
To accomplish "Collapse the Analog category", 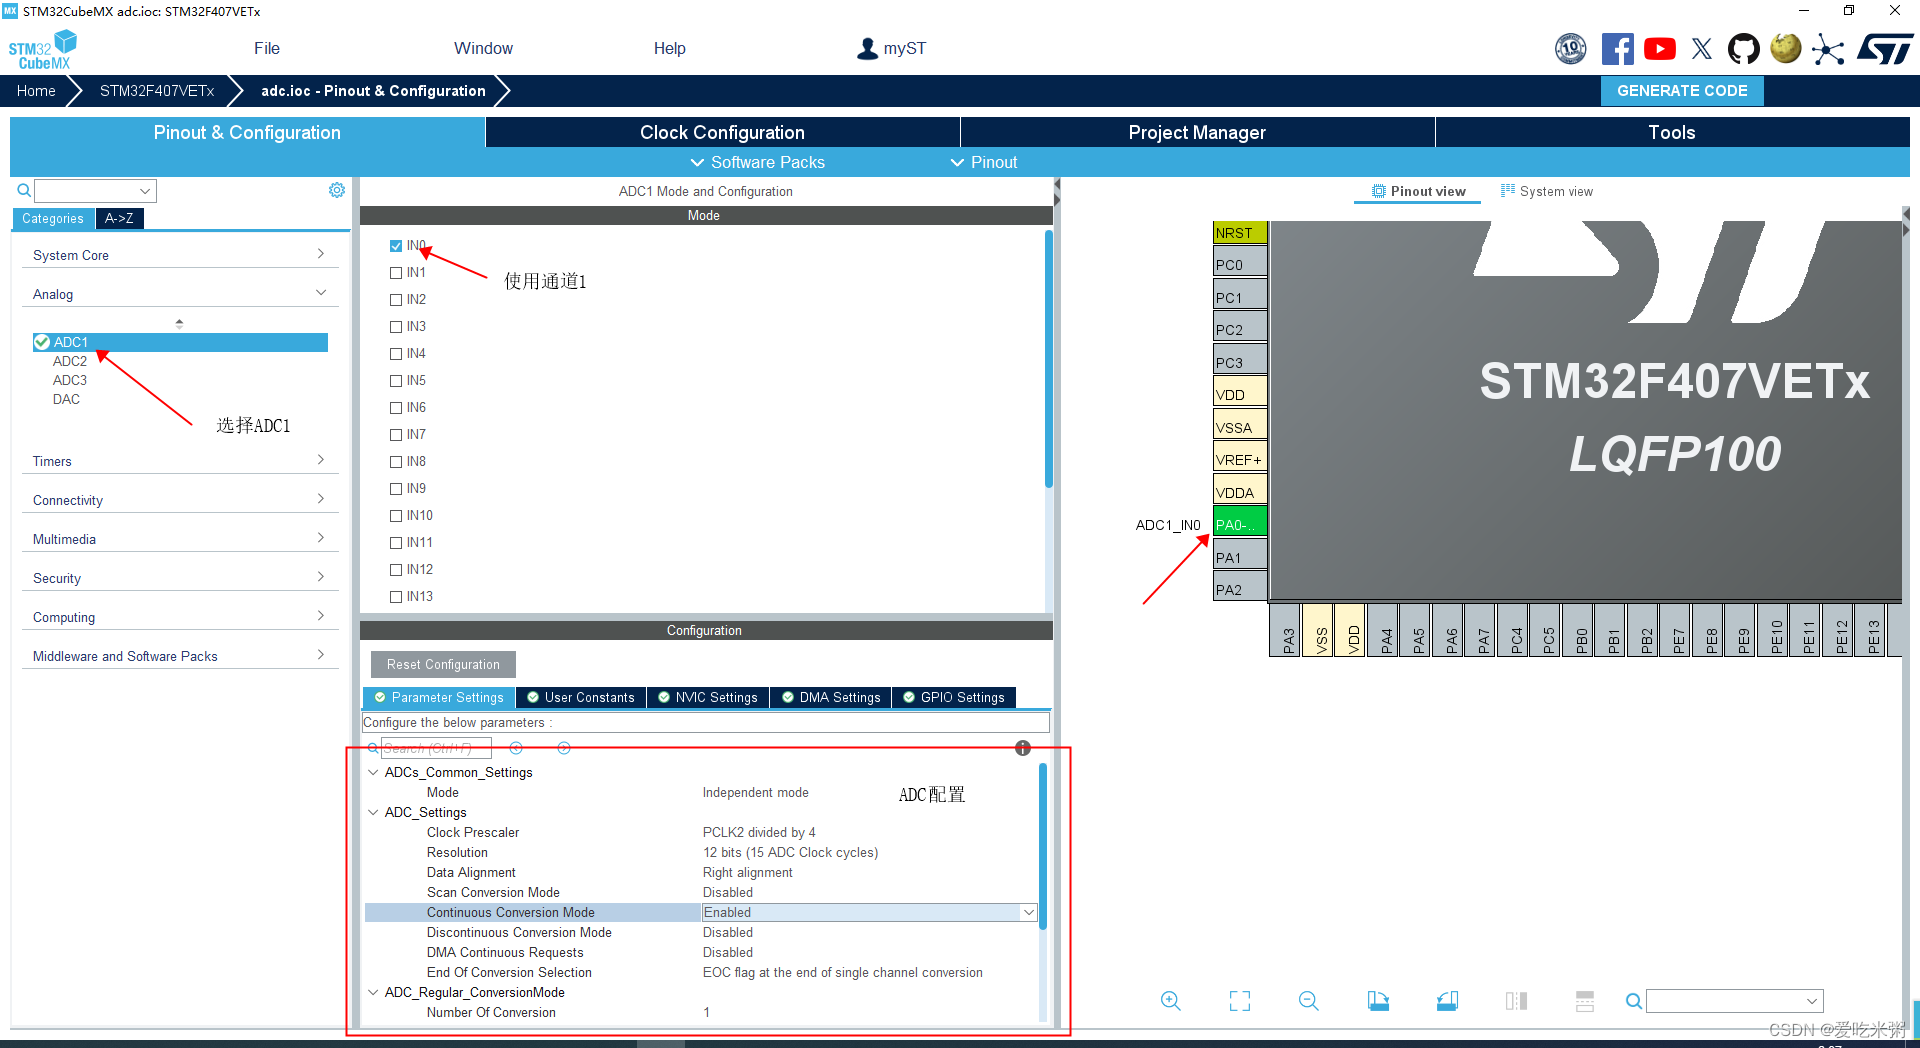I will tap(180, 294).
